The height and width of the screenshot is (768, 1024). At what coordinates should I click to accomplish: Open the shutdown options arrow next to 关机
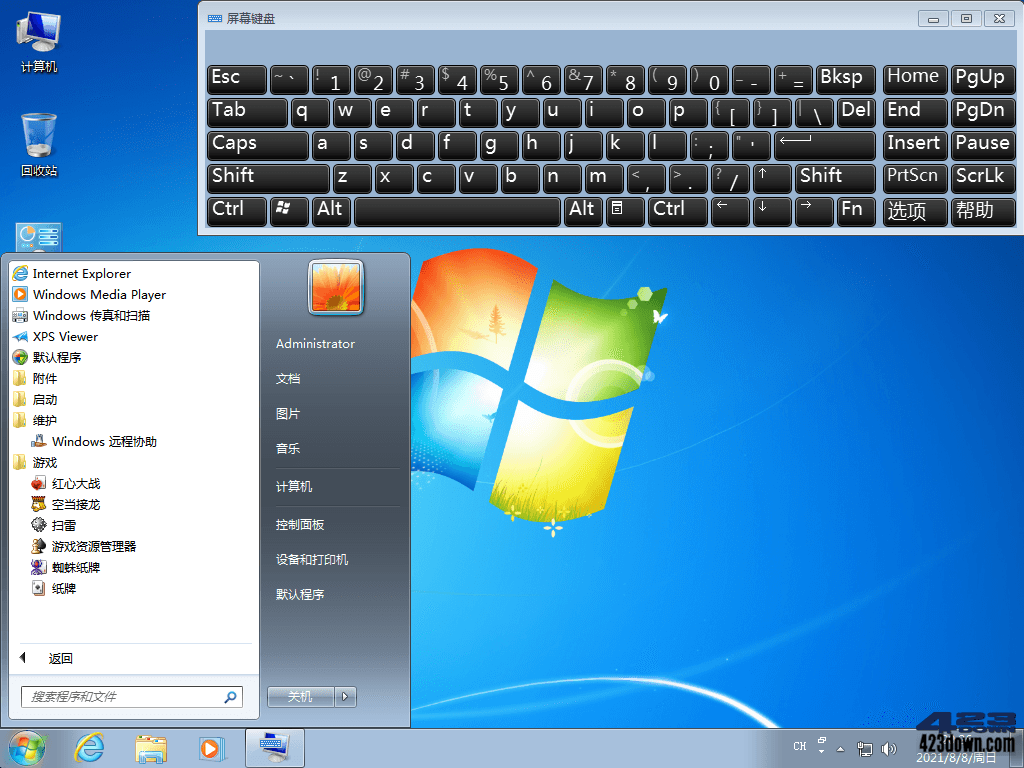(347, 696)
